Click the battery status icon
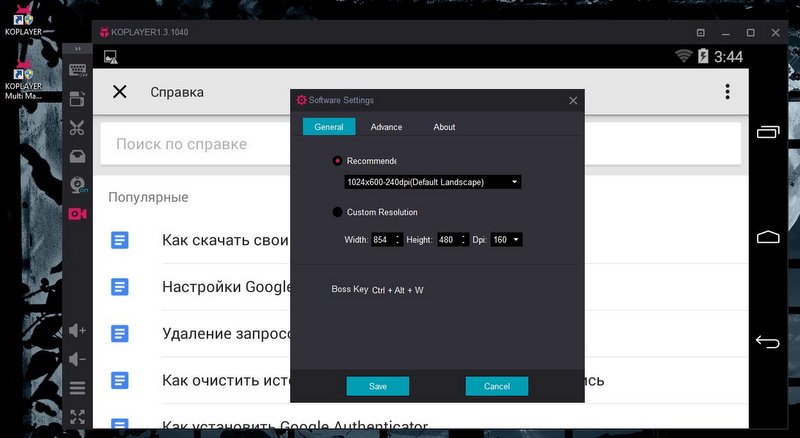800x438 pixels. click(x=703, y=56)
